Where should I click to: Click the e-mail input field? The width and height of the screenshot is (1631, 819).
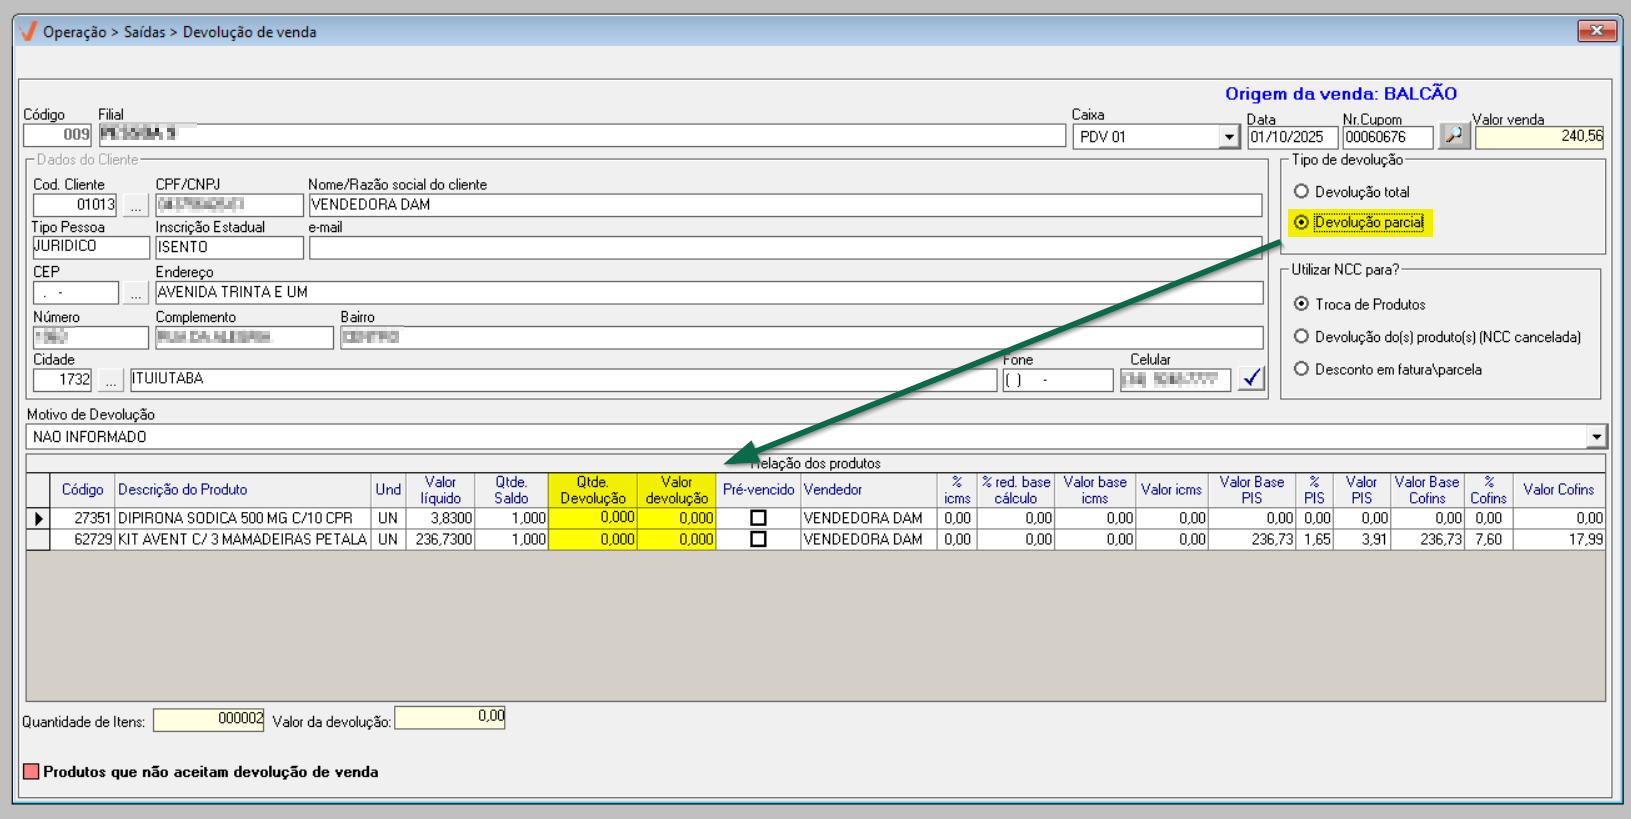[784, 248]
